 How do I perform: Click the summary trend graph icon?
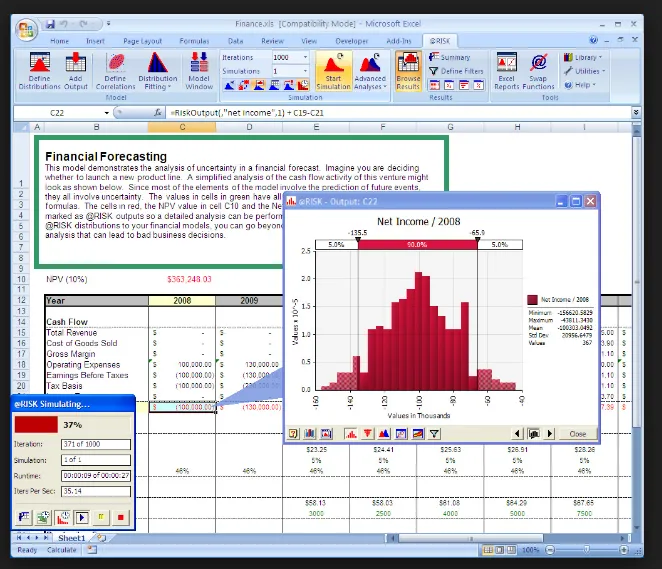coord(418,434)
